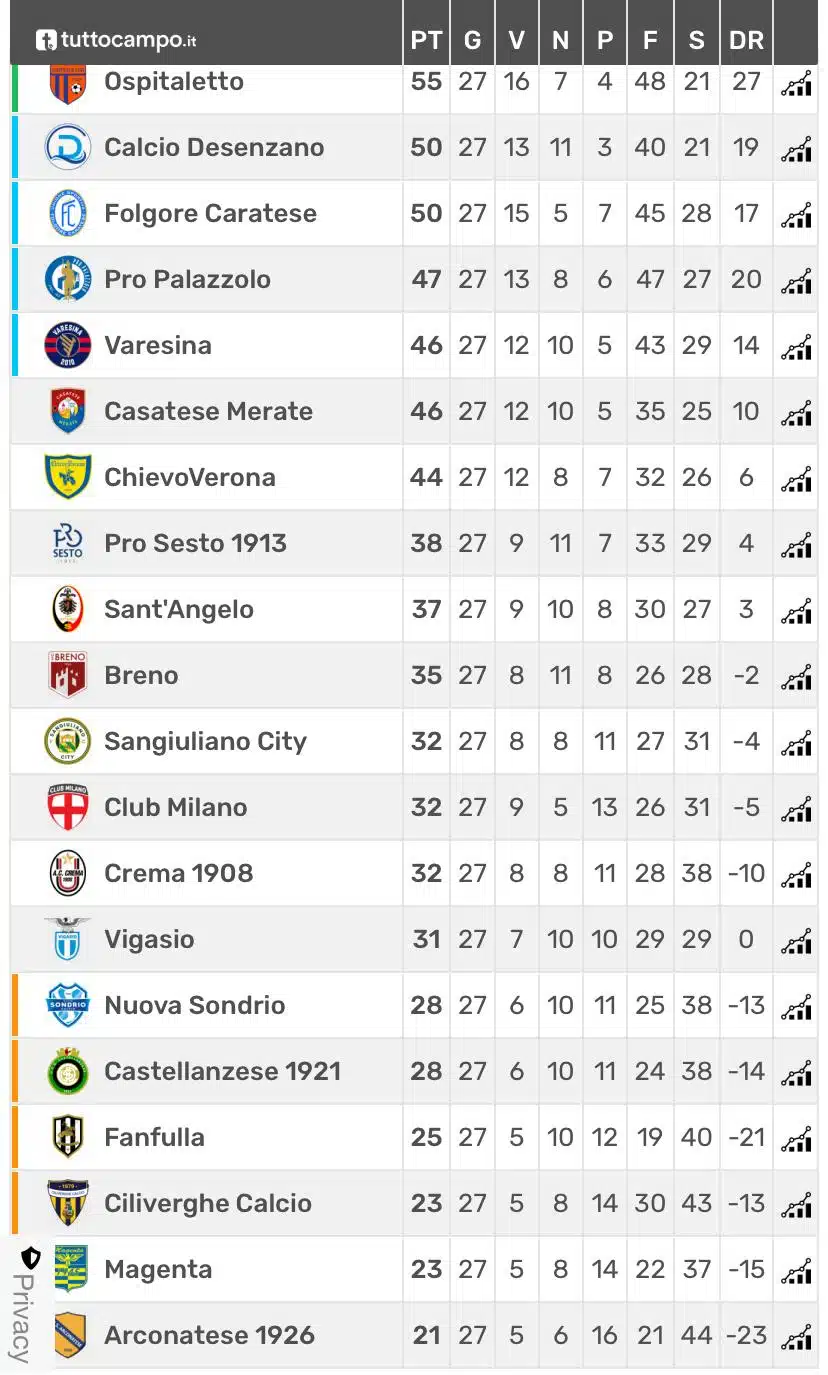Viewport: 828px width, 1375px height.
Task: Click the Club Milano team crest
Action: point(68,807)
